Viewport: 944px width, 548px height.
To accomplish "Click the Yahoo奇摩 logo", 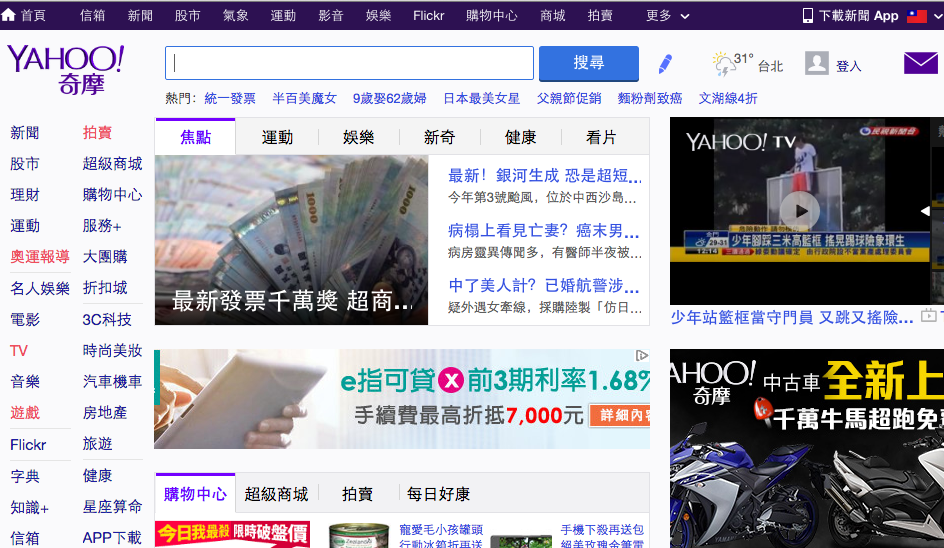I will click(66, 69).
